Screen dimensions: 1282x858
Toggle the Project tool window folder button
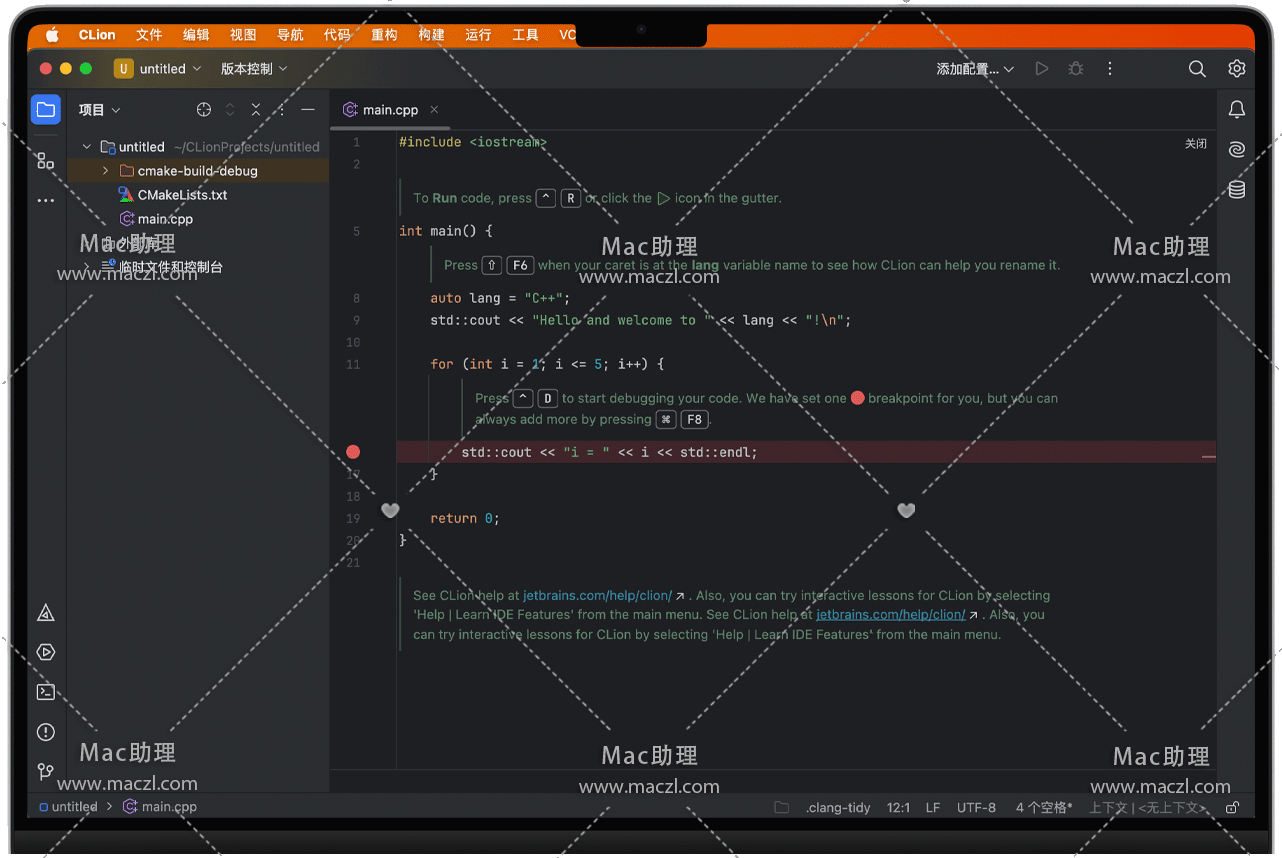pyautogui.click(x=46, y=110)
